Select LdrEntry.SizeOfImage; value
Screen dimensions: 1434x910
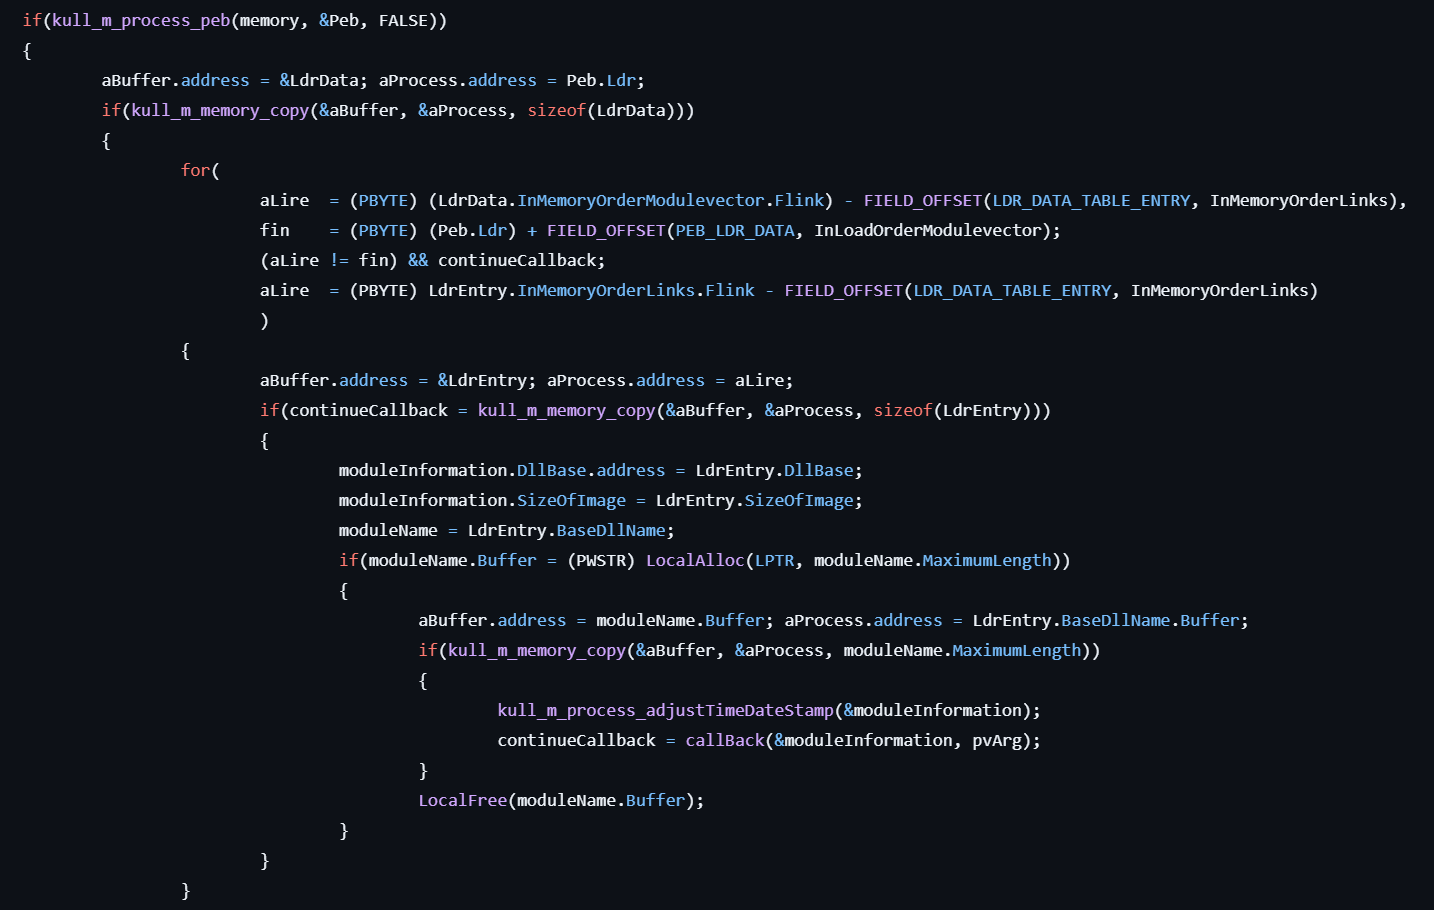click(759, 500)
